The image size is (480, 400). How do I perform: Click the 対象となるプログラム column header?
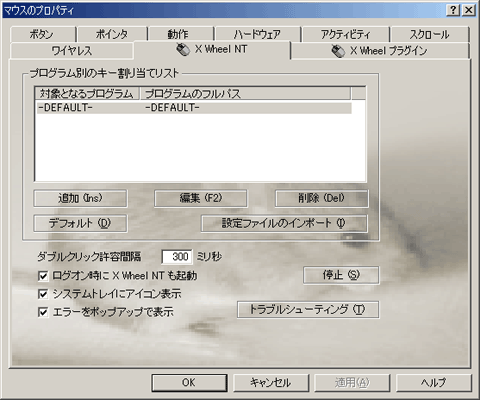tap(87, 94)
